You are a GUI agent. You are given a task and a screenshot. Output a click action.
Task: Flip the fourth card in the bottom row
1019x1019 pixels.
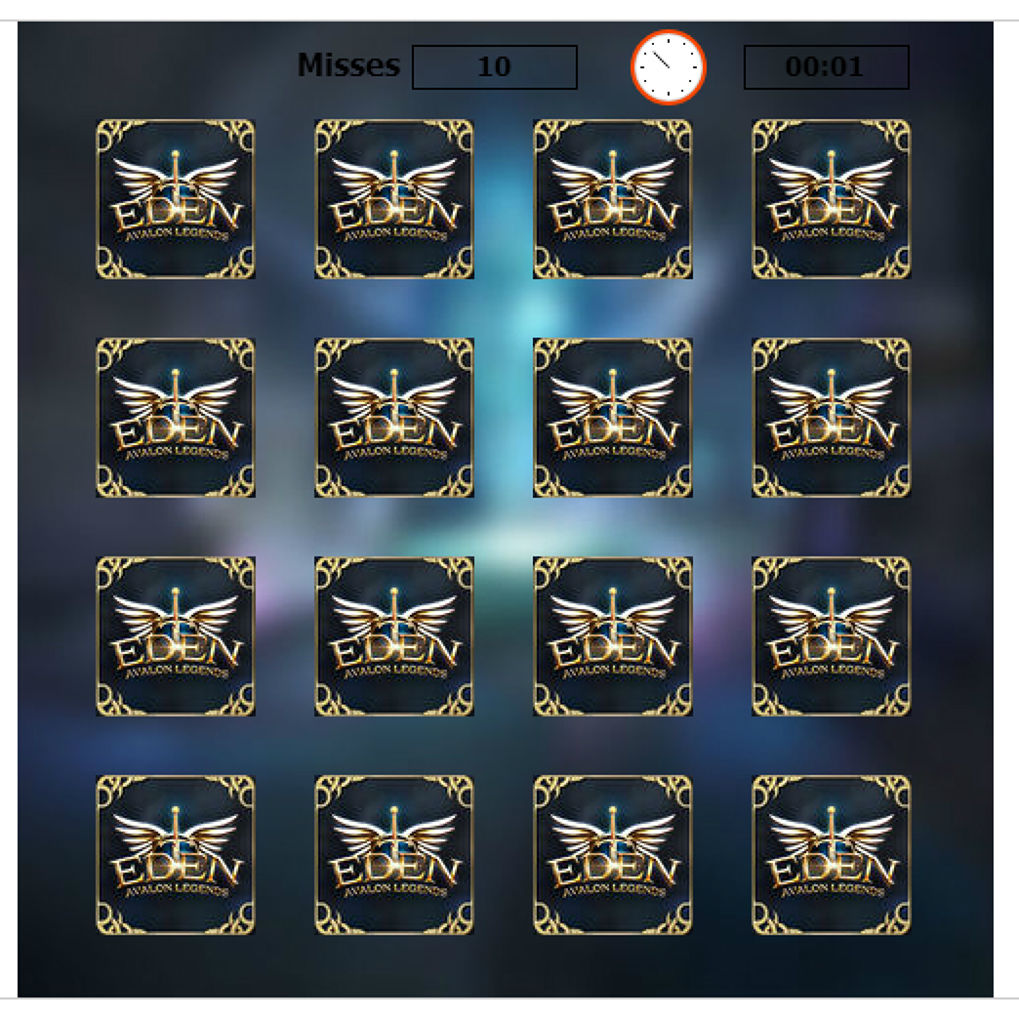click(x=831, y=855)
